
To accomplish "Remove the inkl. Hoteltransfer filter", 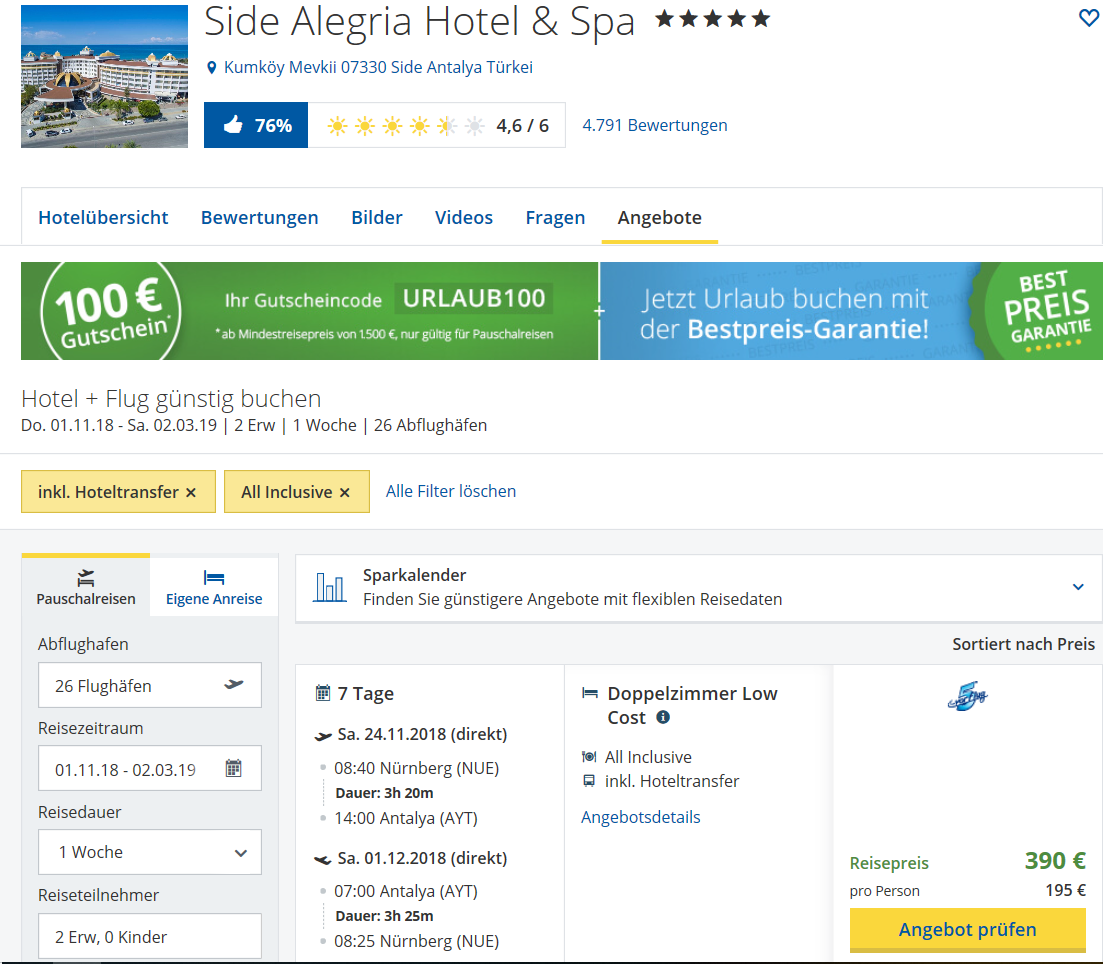I will coord(191,493).
